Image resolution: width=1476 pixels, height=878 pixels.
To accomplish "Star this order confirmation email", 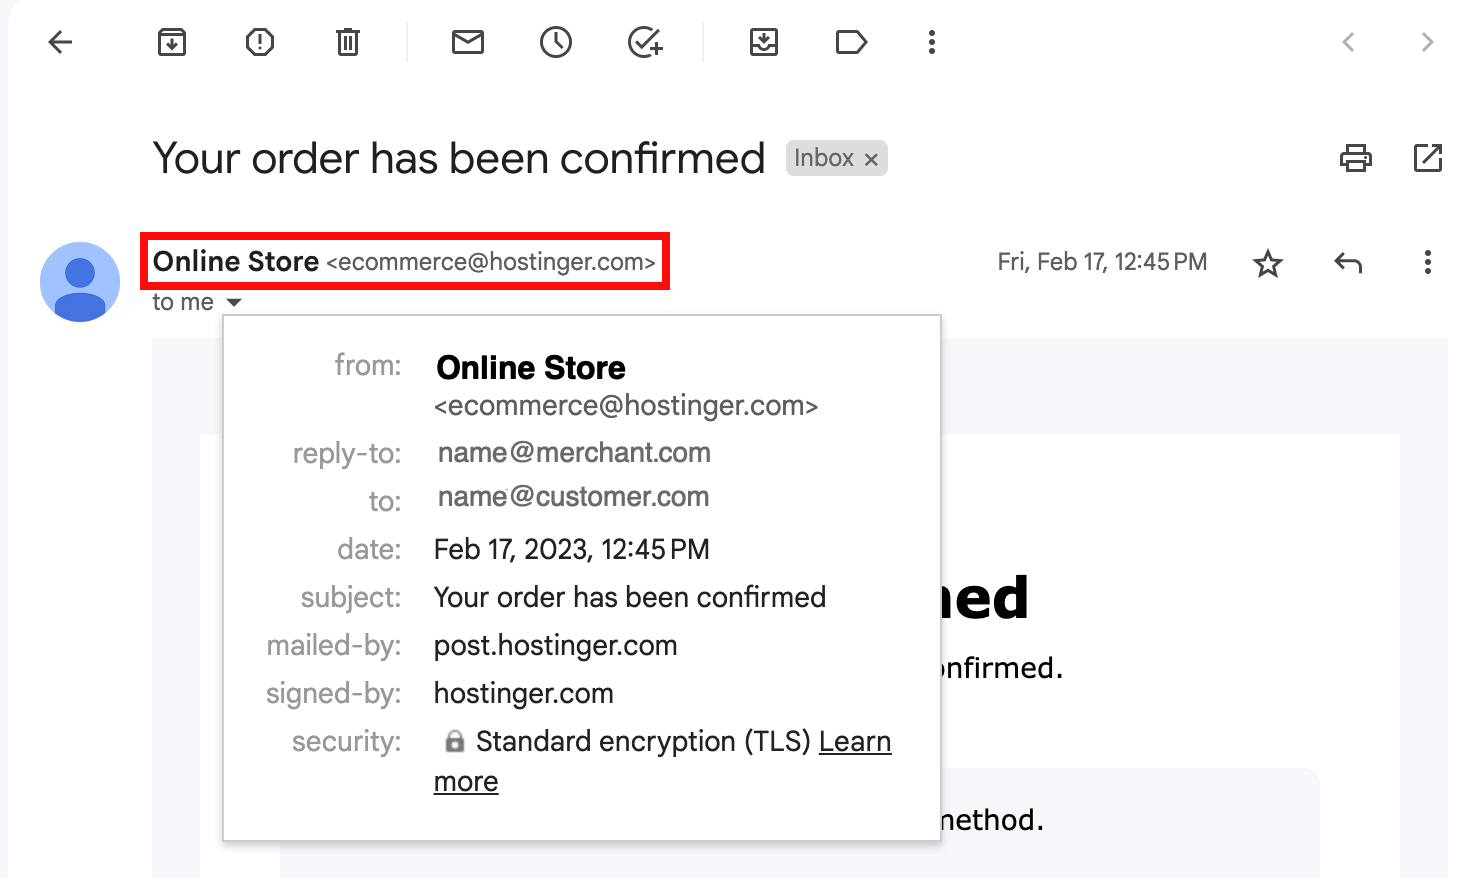I will tap(1268, 264).
